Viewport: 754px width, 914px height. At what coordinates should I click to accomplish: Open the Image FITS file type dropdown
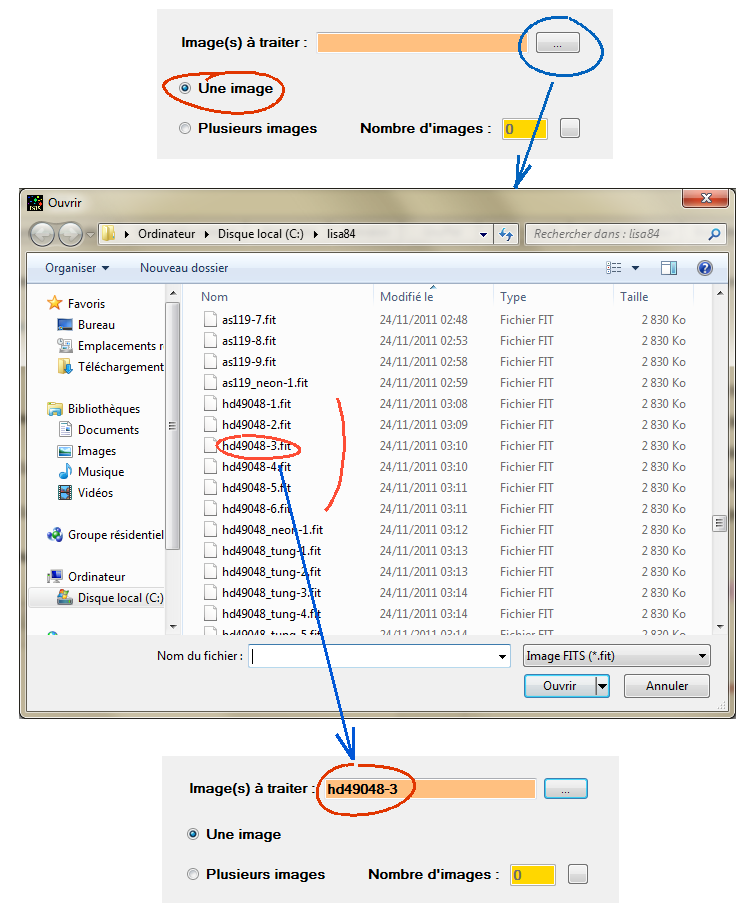click(x=616, y=656)
